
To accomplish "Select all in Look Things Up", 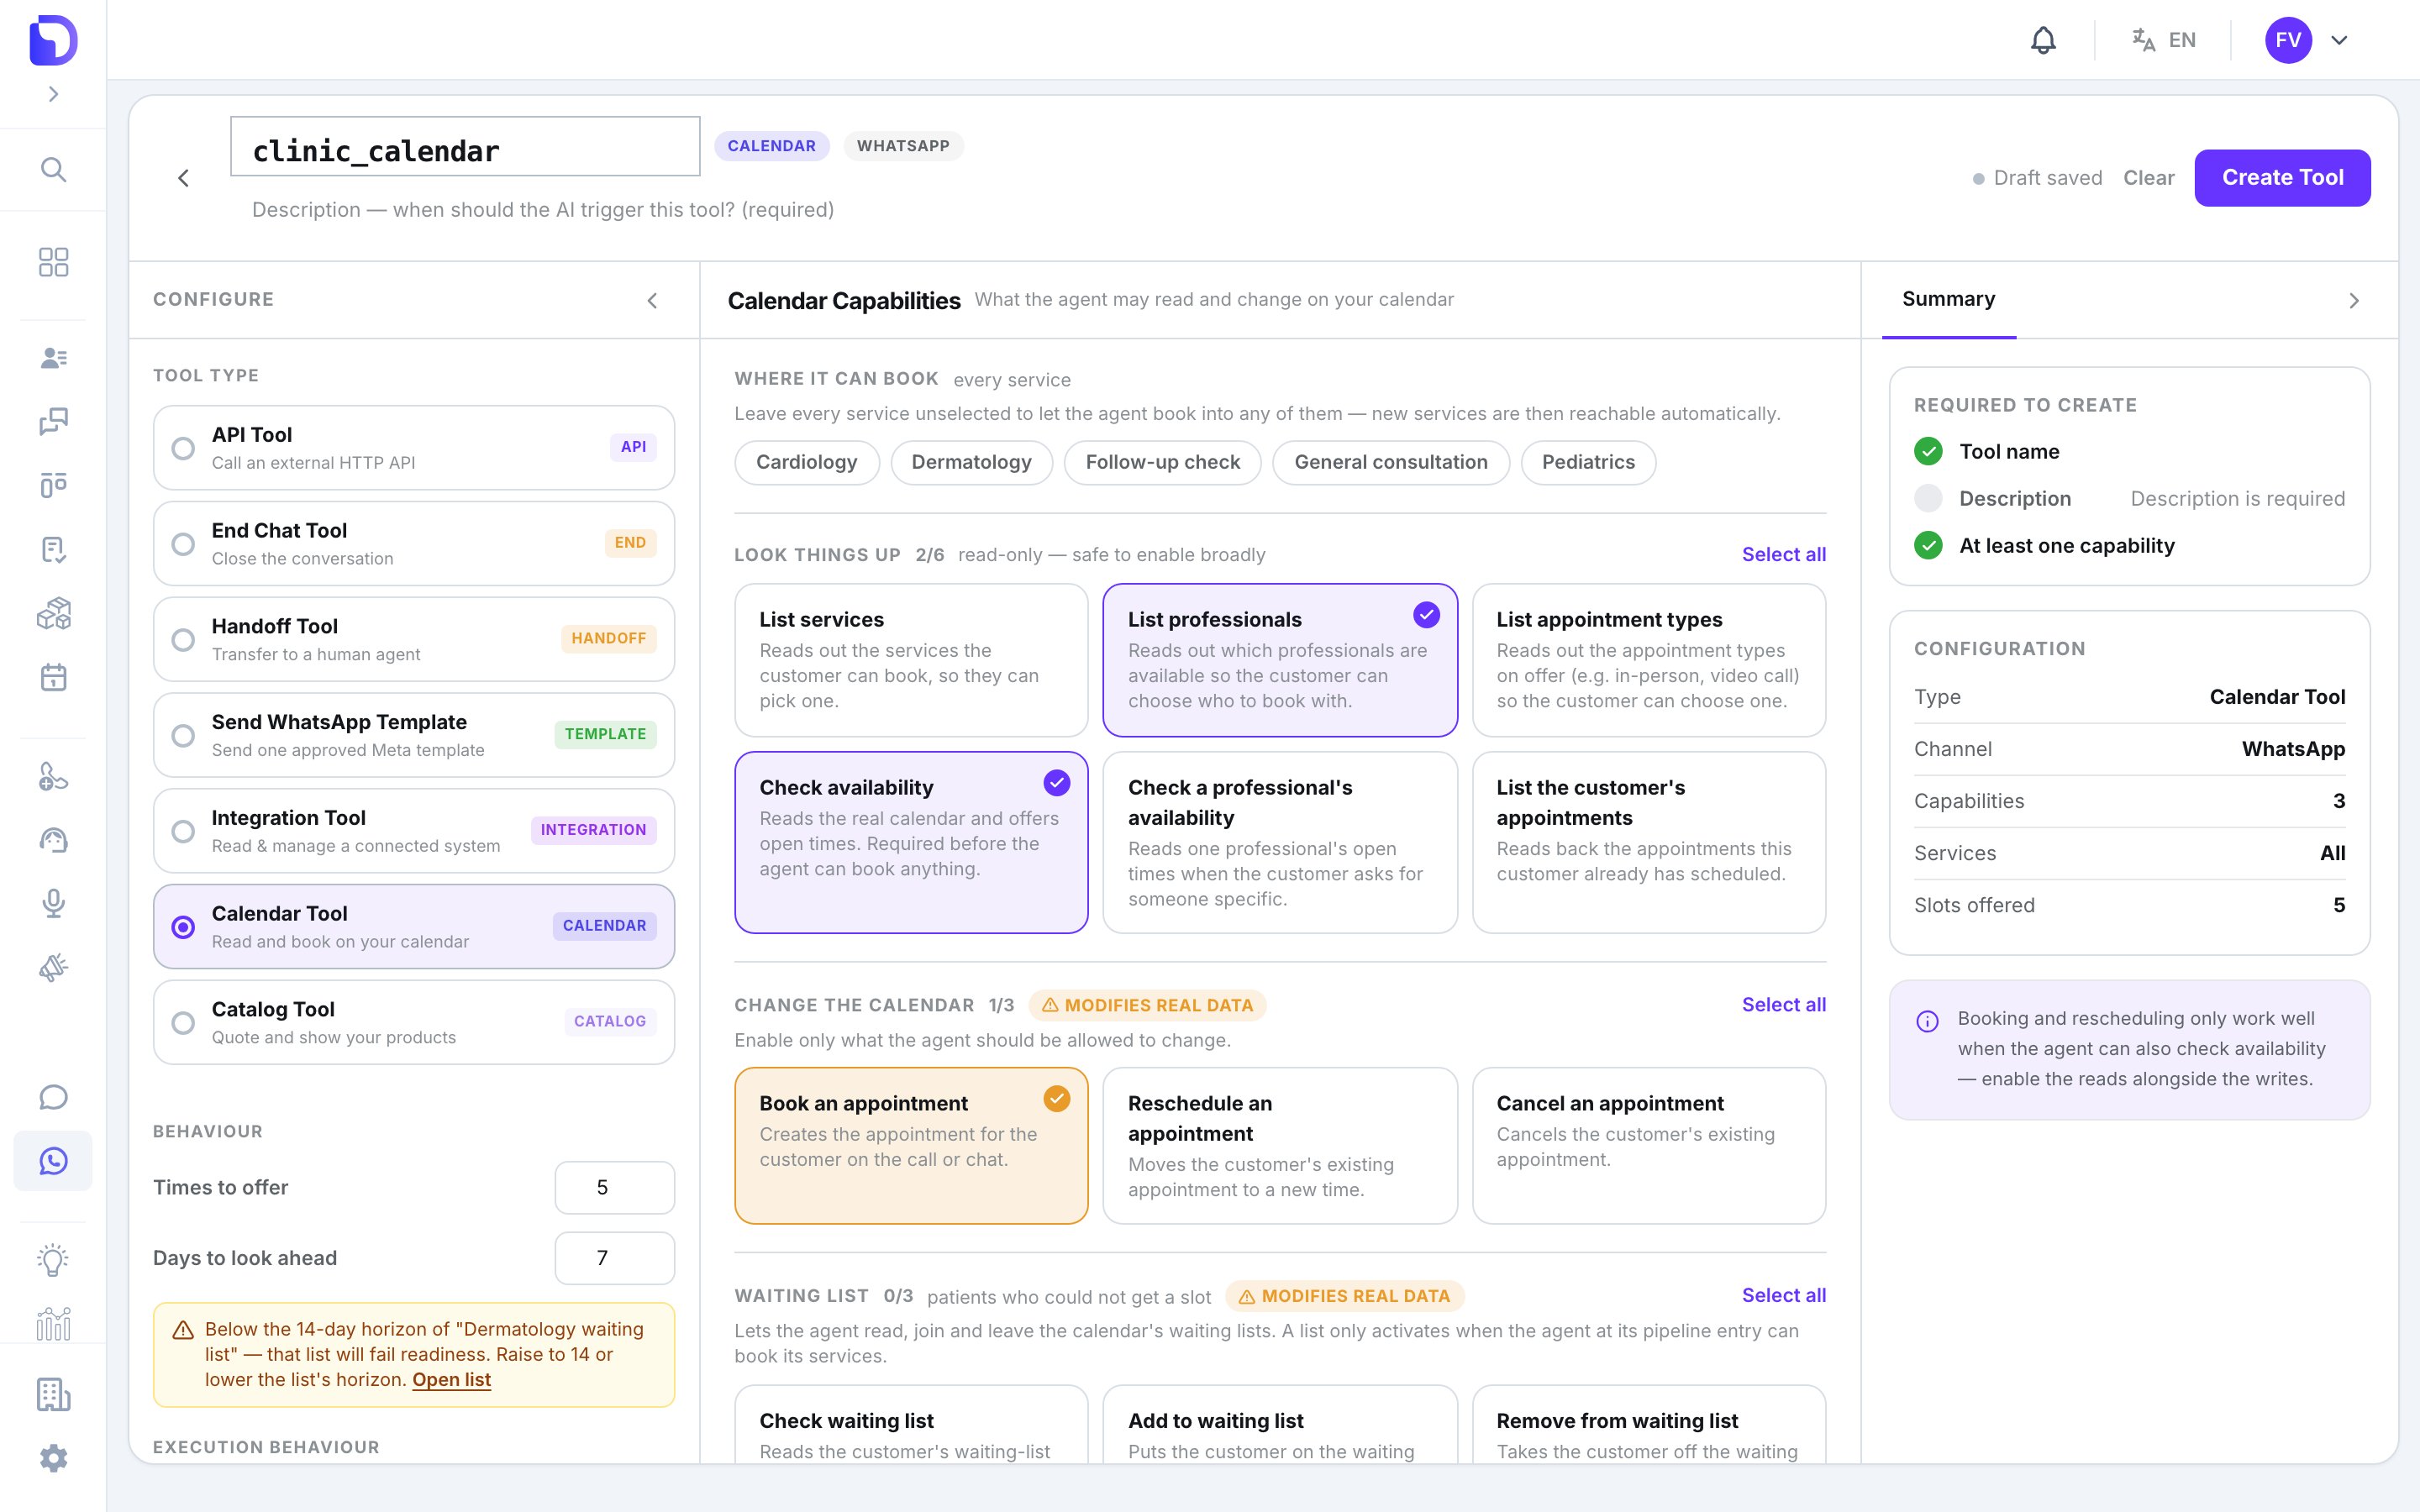I will (1783, 555).
